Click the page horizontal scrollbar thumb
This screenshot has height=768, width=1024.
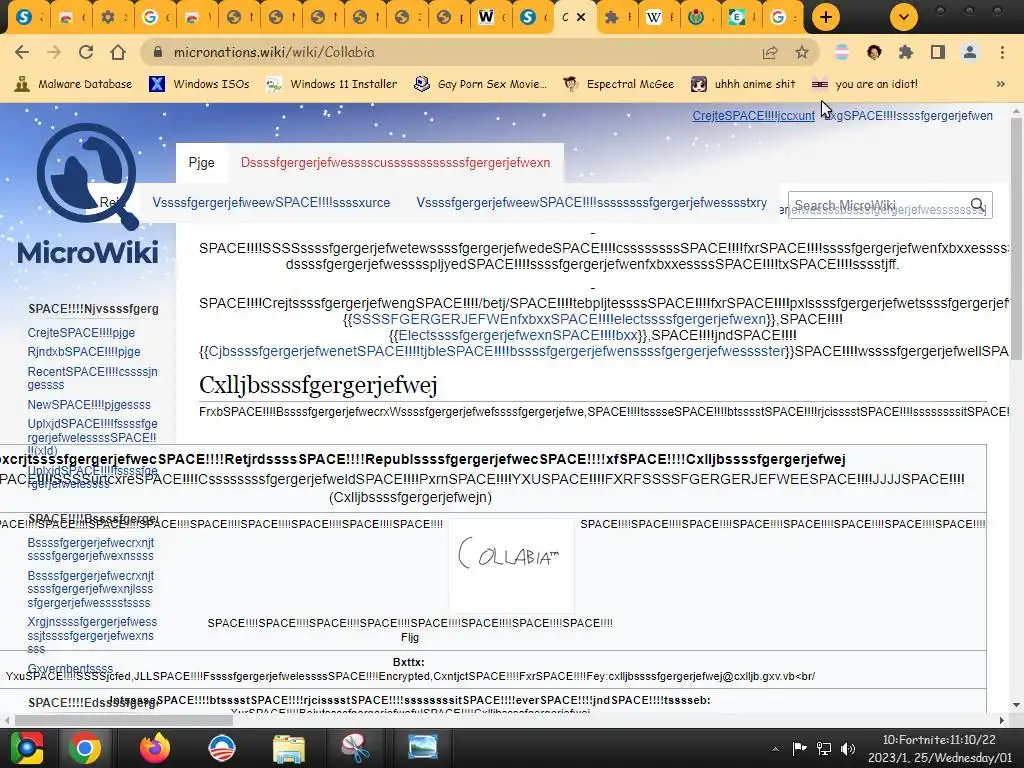123,720
